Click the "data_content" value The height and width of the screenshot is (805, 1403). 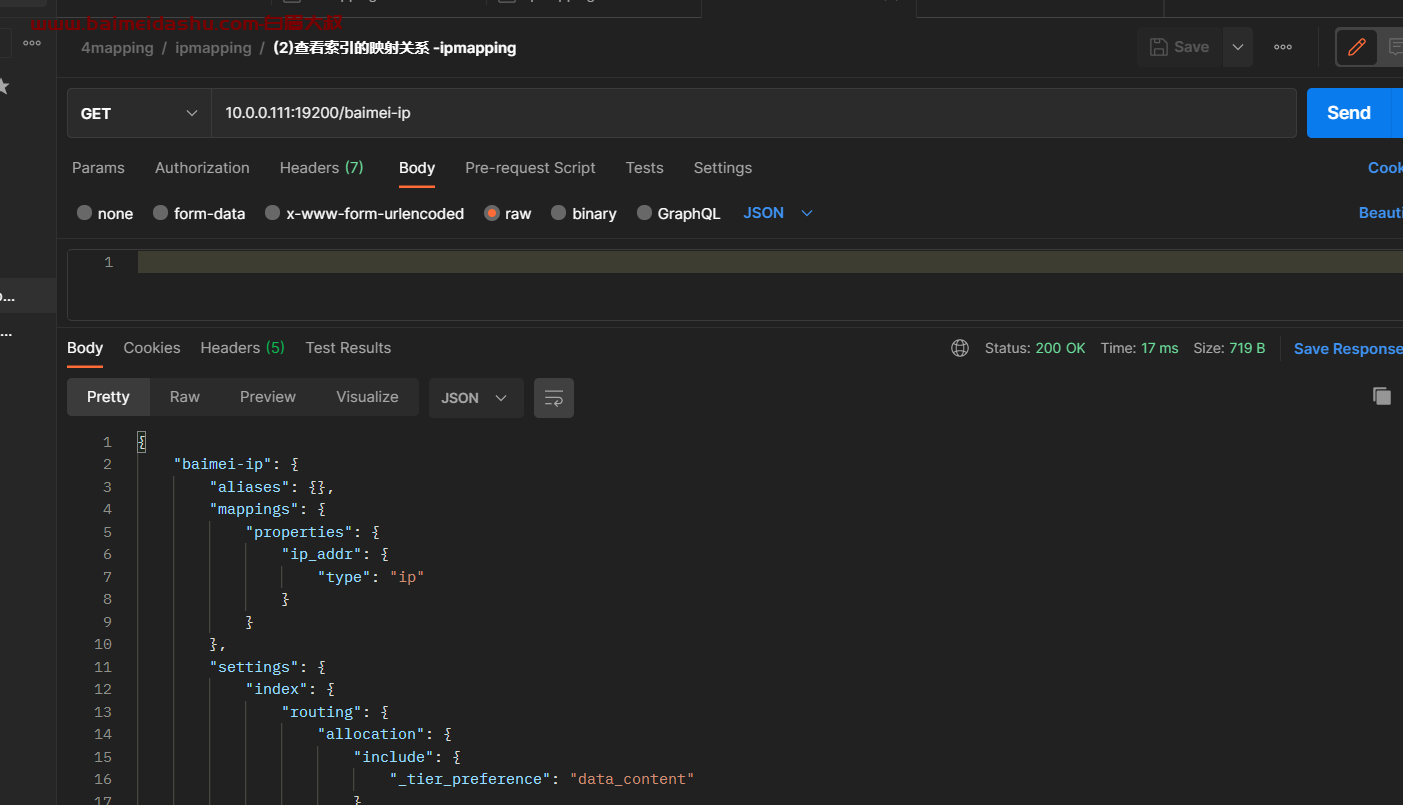[x=632, y=779]
